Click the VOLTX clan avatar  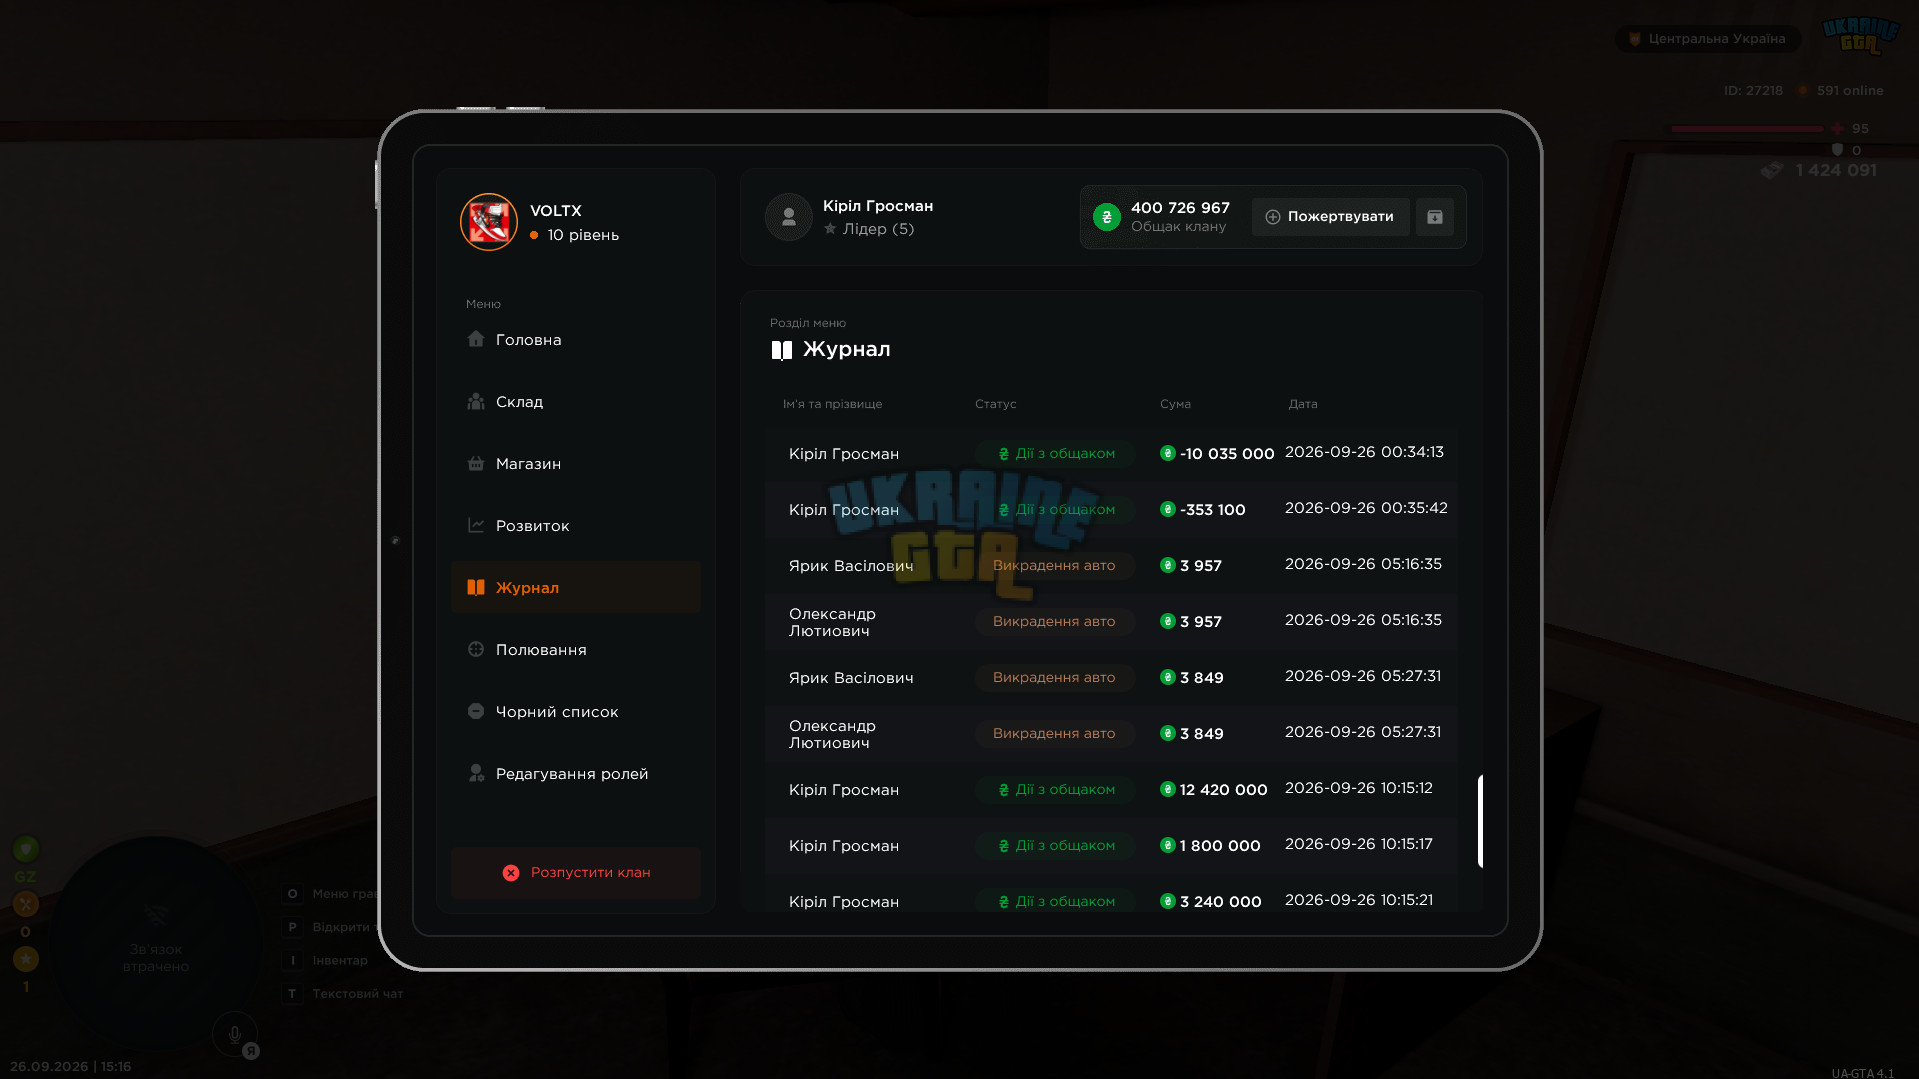click(x=489, y=222)
